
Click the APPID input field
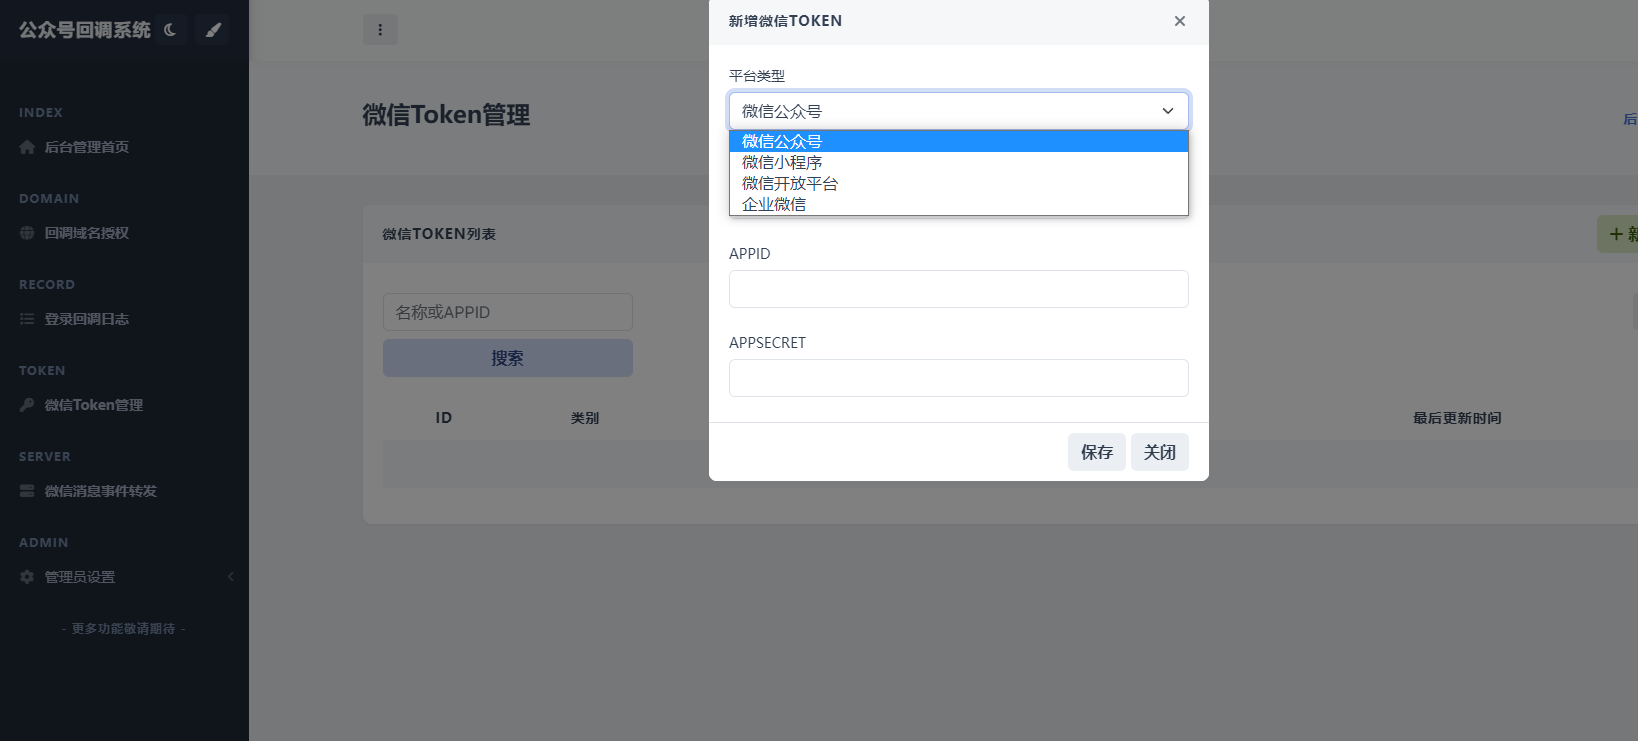click(959, 289)
